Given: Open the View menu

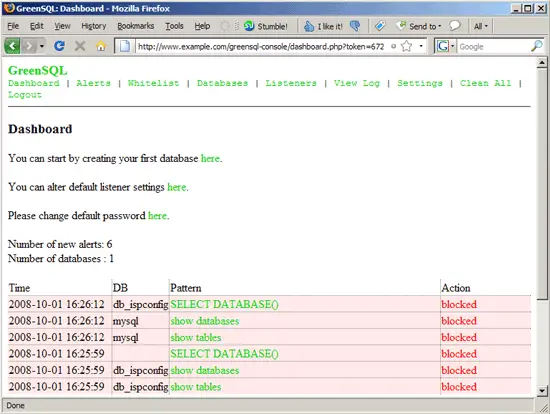Looking at the screenshot, I should coord(62,26).
